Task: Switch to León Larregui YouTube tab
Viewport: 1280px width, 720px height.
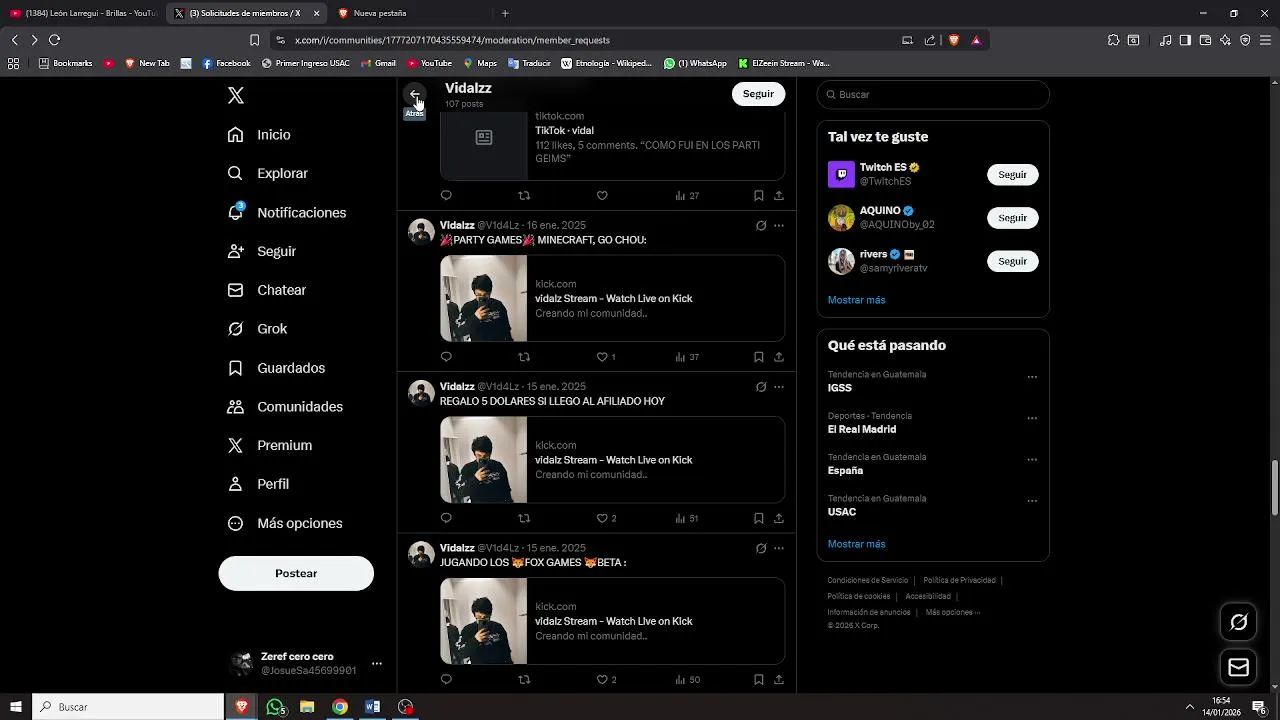Action: click(84, 13)
